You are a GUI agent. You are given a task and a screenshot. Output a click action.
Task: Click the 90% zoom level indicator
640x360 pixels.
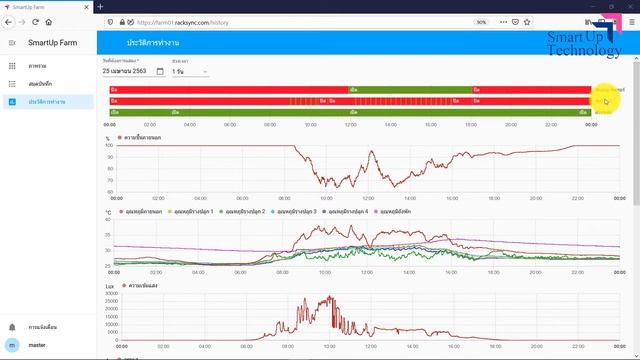(x=481, y=22)
